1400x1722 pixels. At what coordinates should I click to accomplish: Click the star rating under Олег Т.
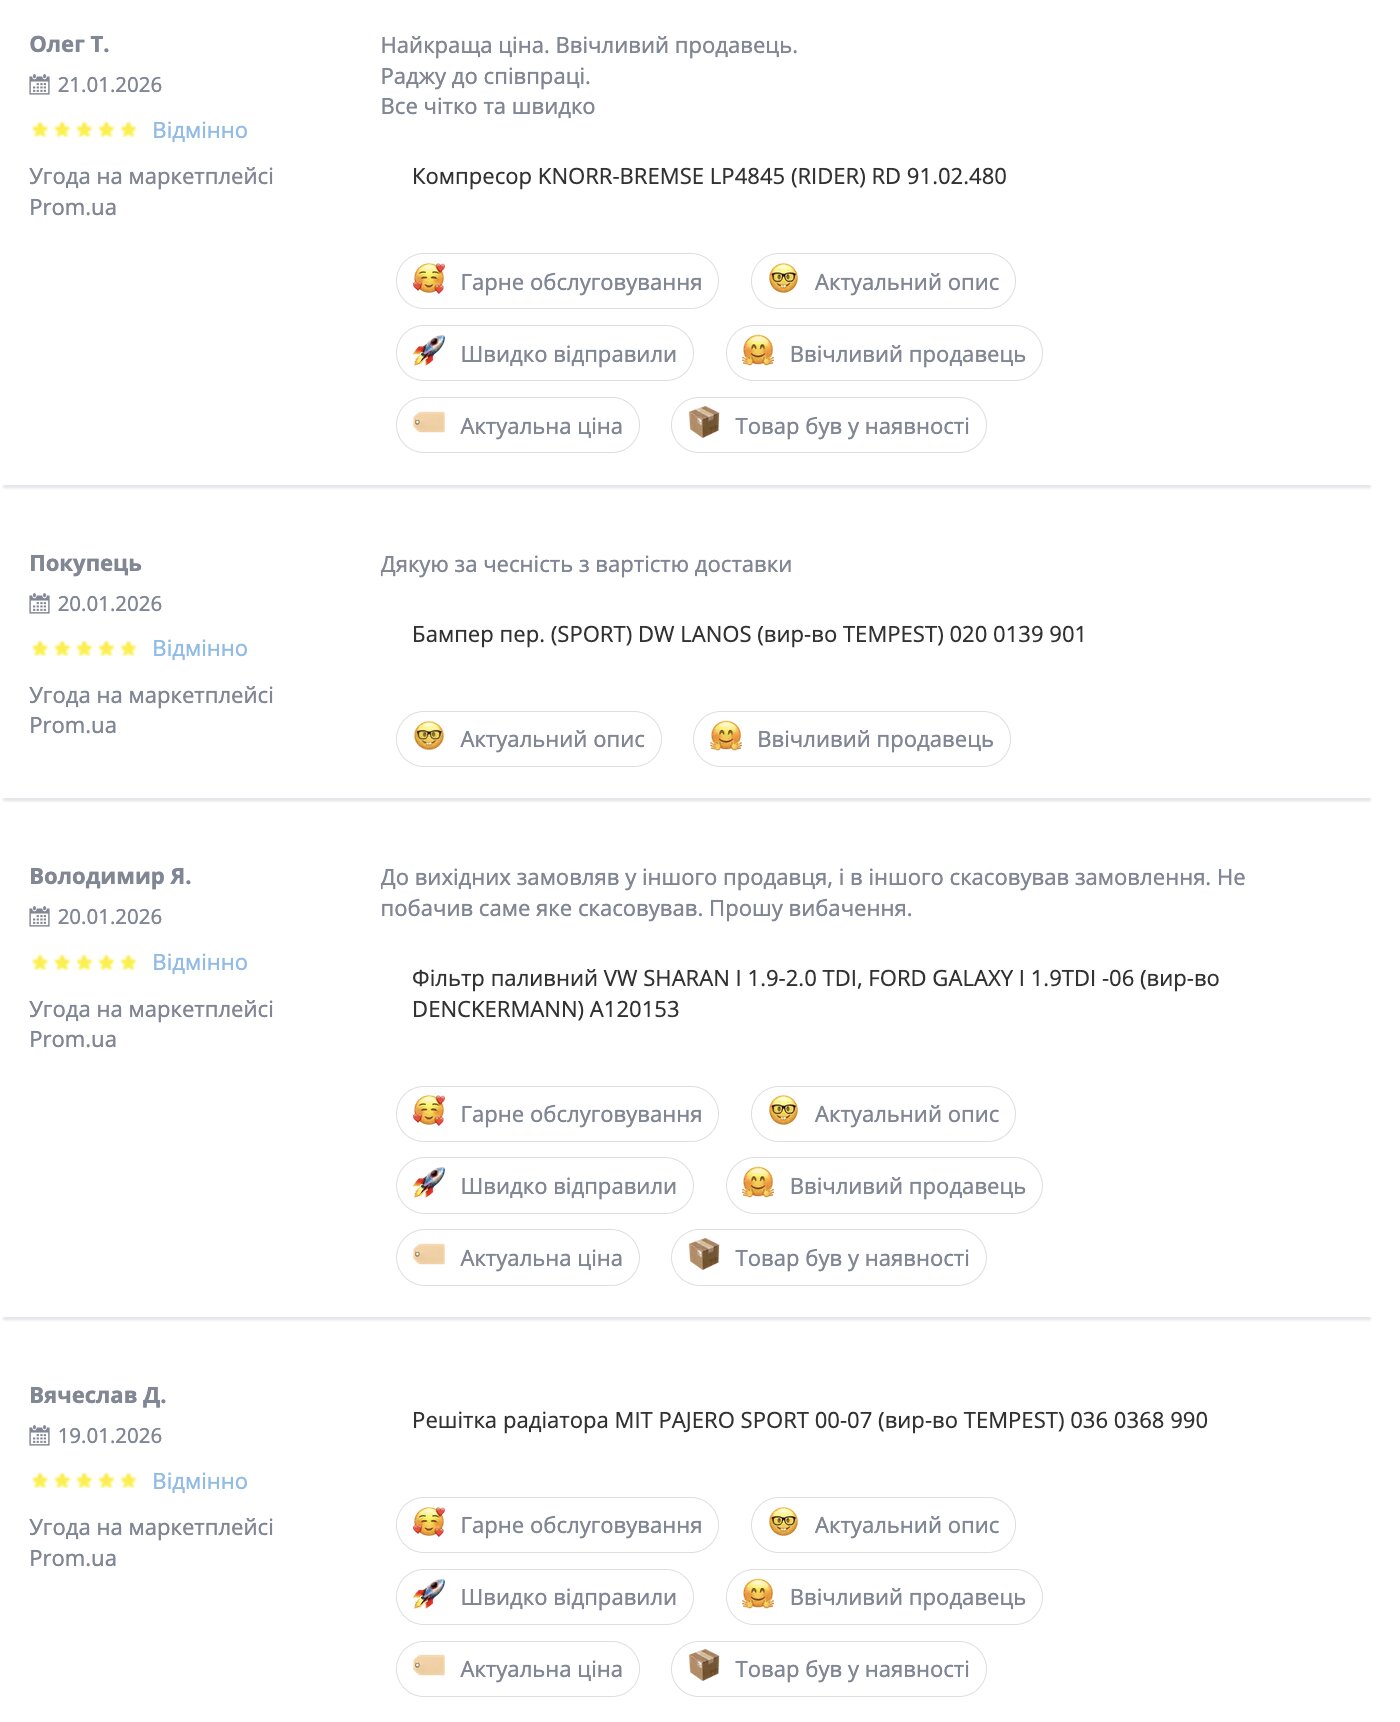click(x=84, y=130)
